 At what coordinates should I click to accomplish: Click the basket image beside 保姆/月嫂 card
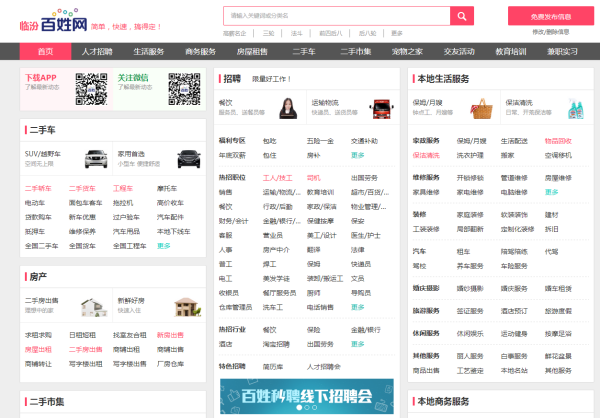click(x=482, y=109)
